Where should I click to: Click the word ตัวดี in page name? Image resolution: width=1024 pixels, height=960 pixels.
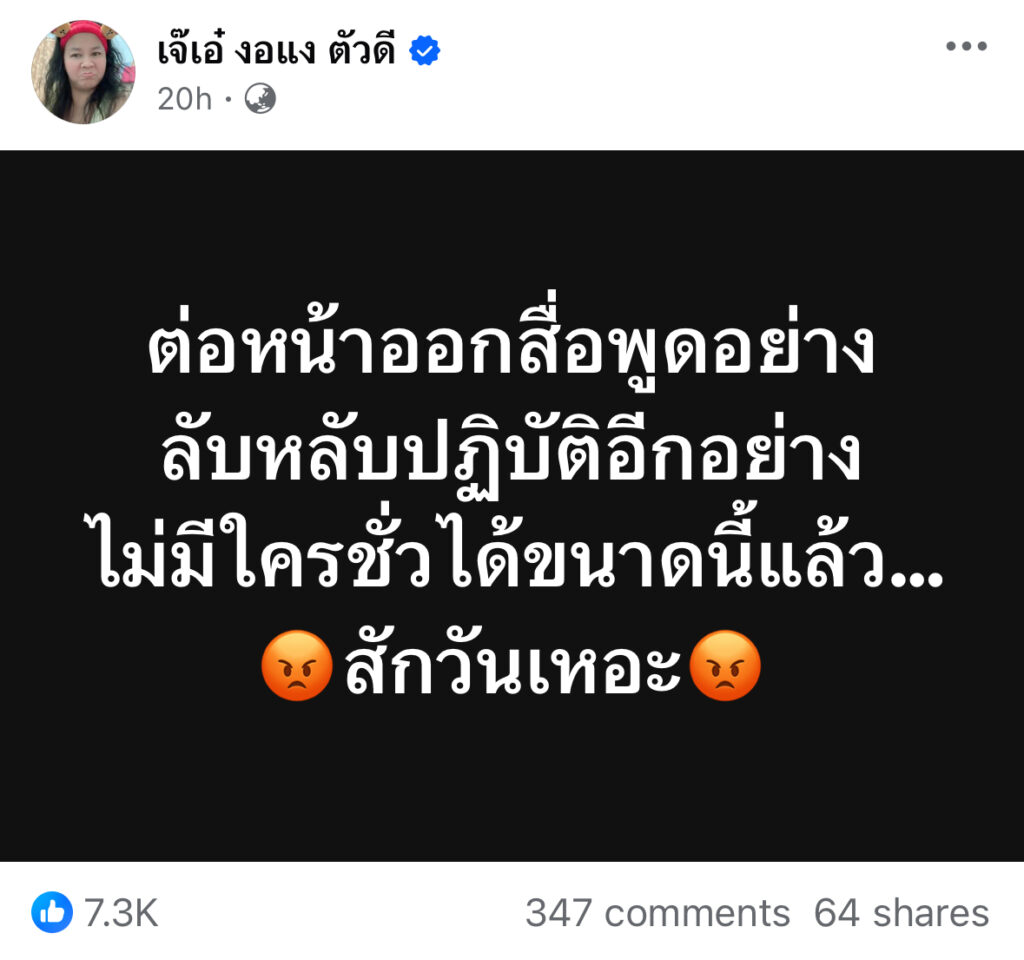362,50
